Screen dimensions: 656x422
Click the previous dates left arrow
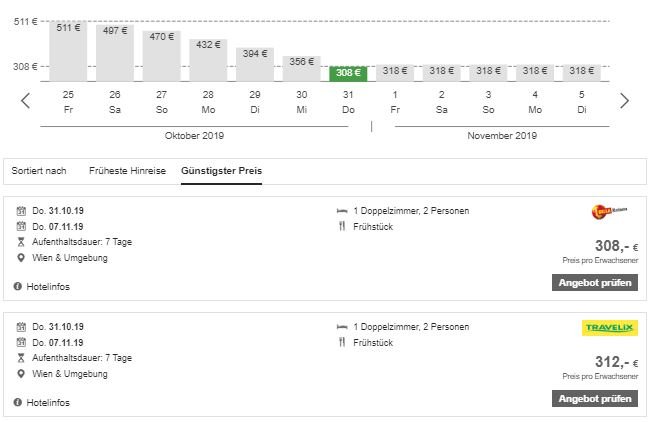(x=26, y=100)
